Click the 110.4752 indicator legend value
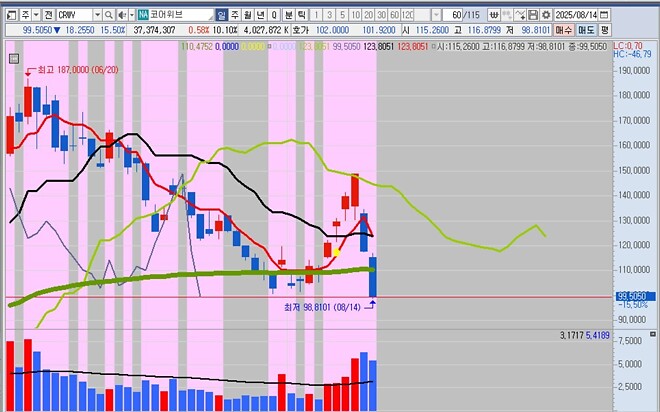This screenshot has width=660, height=412. click(x=197, y=46)
